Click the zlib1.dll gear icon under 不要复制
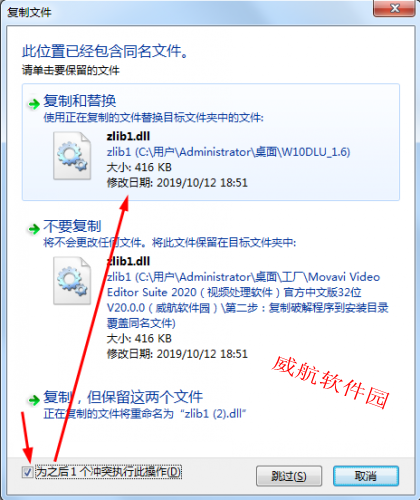The image size is (420, 500). [72, 281]
